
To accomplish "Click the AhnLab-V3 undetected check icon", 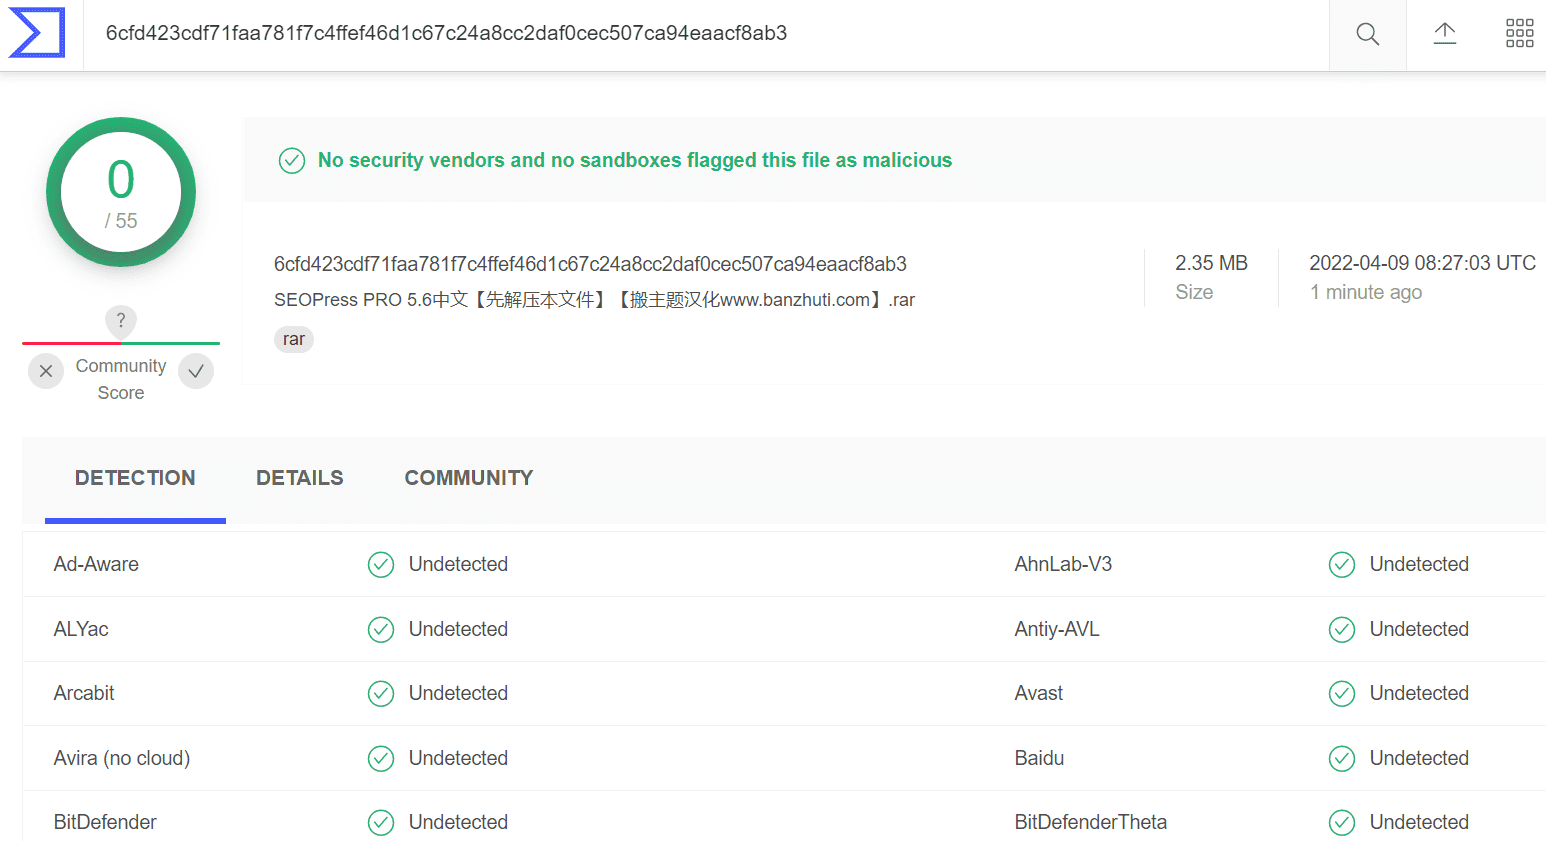I will (x=1342, y=565).
